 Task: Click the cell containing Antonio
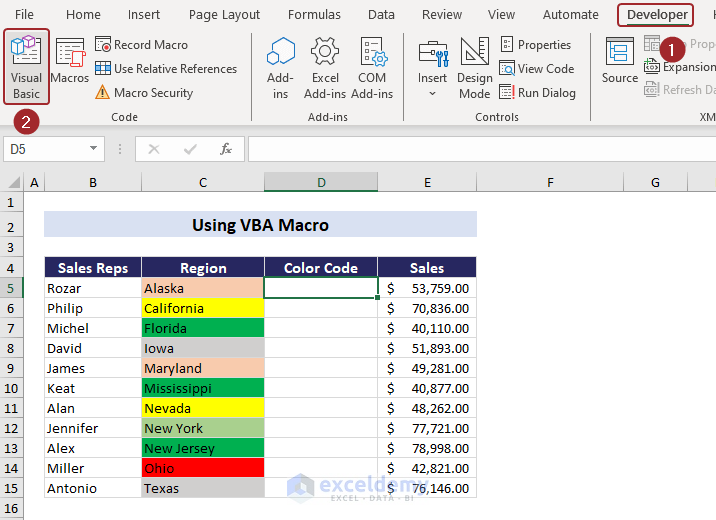tap(93, 488)
